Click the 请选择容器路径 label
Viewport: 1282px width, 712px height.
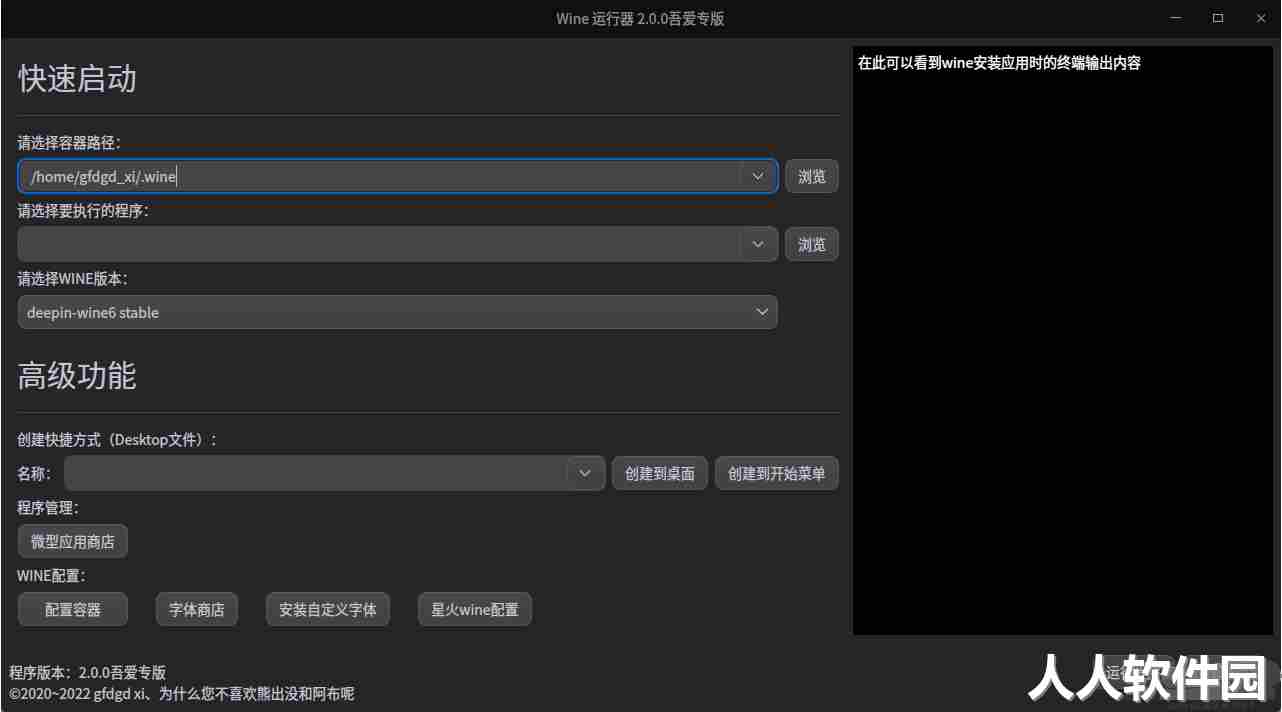click(69, 143)
